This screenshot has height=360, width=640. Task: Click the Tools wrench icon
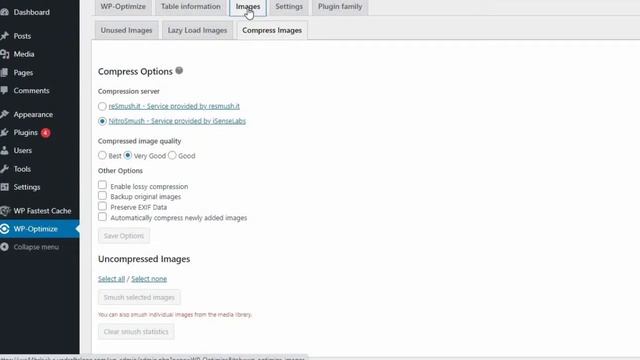pyautogui.click(x=4, y=169)
